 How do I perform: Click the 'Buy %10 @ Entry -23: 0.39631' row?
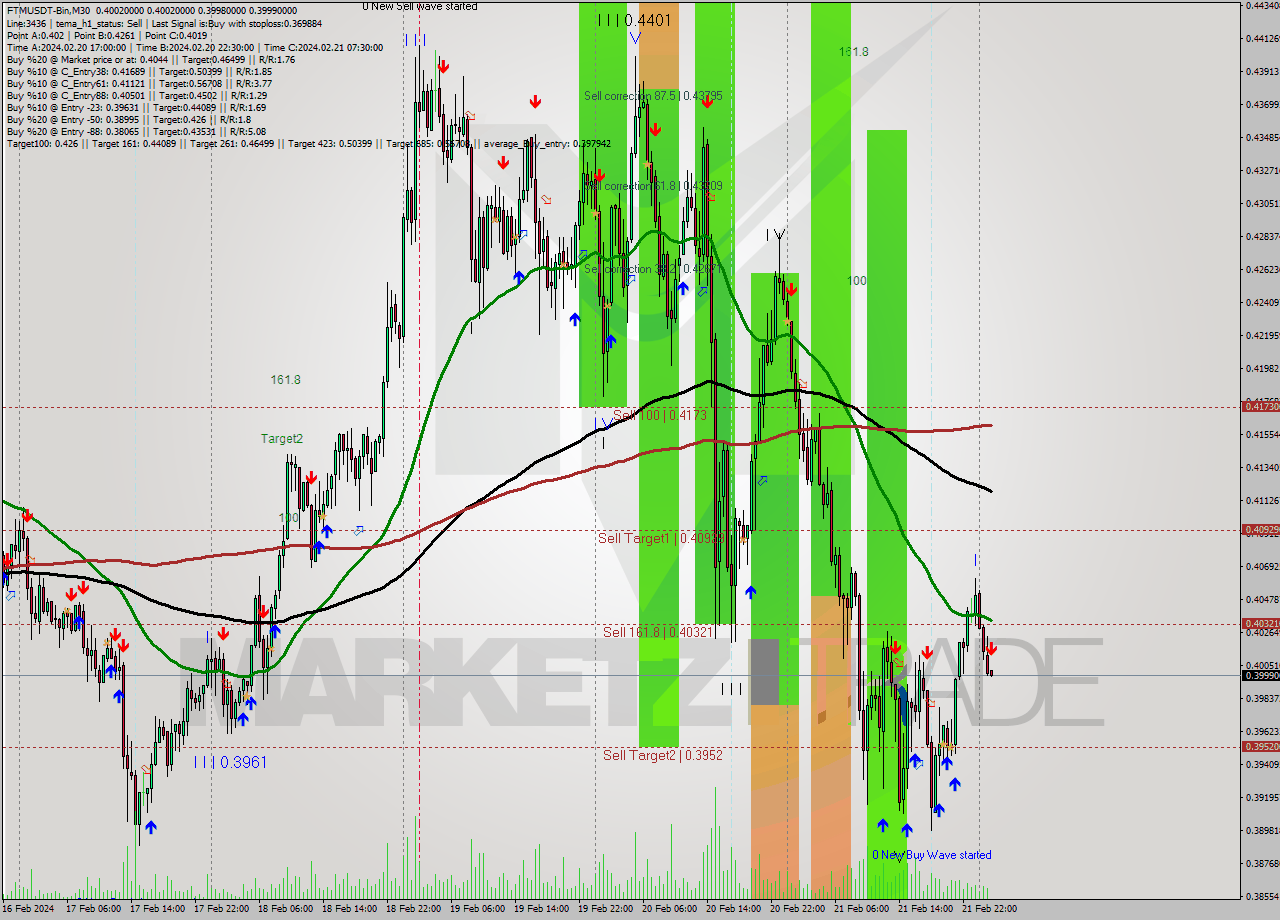[x=136, y=107]
